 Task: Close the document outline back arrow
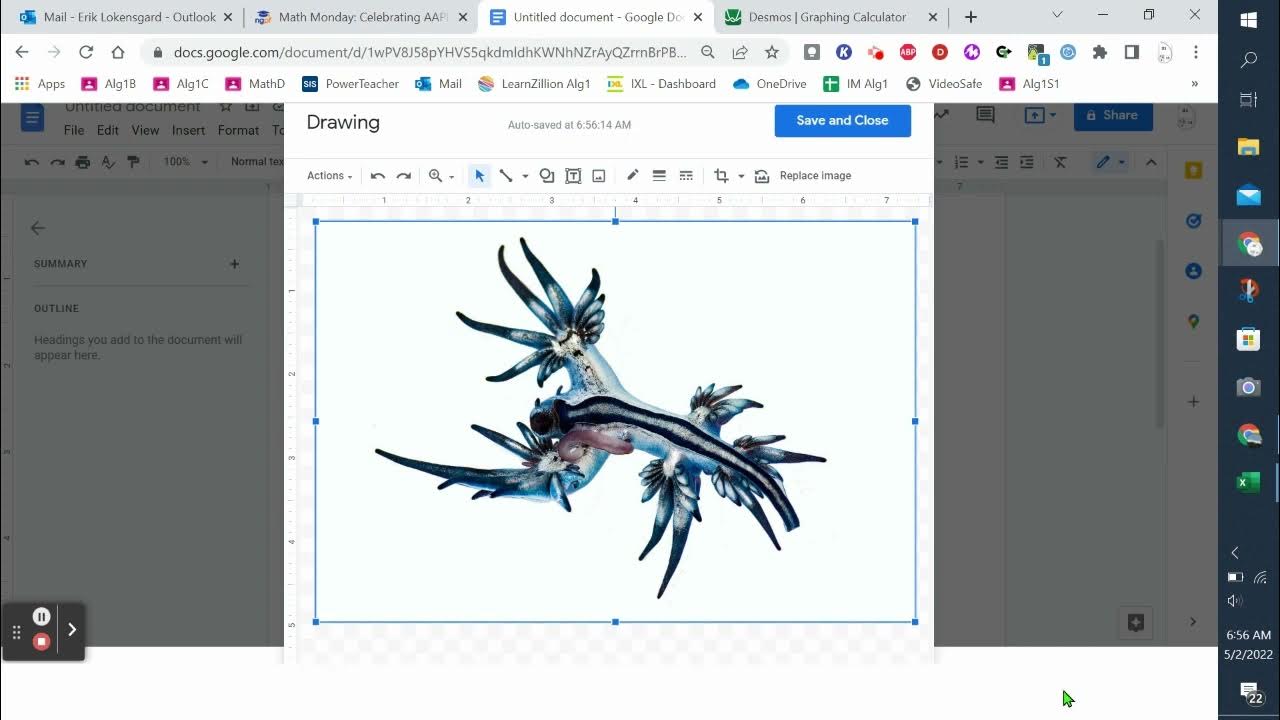point(38,228)
